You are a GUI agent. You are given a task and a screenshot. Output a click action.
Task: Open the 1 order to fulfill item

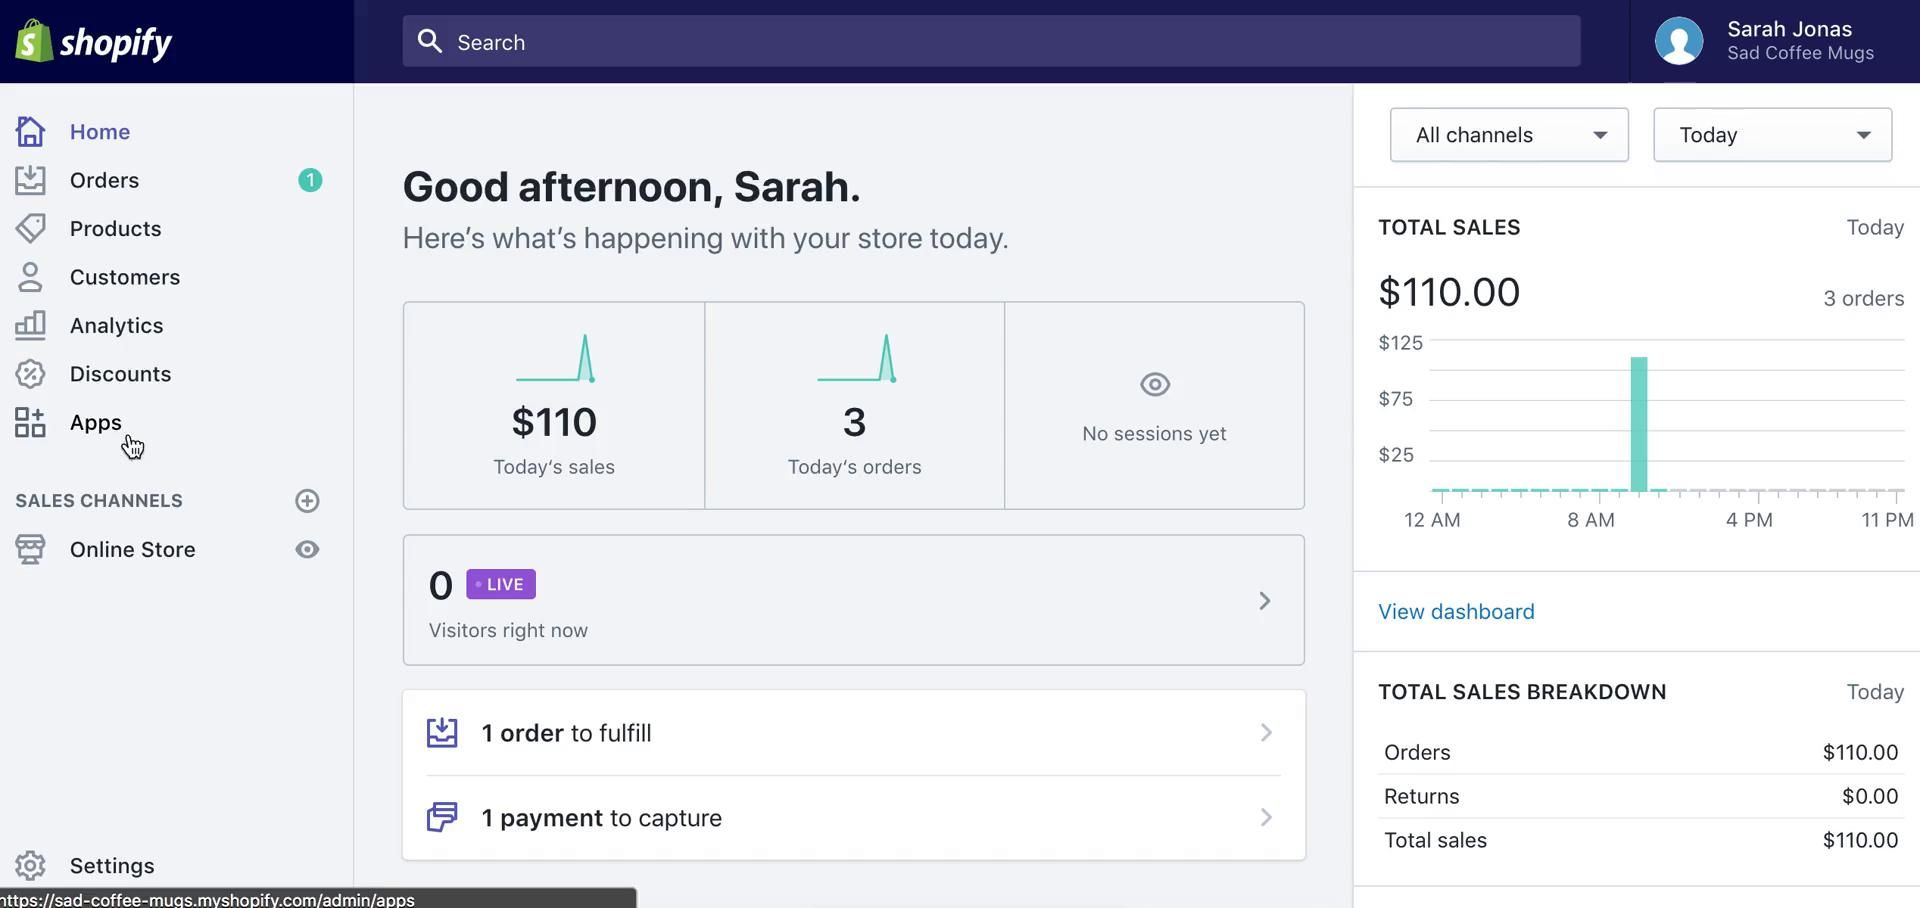(x=853, y=733)
